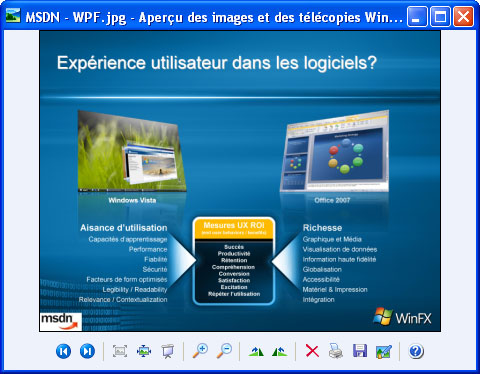480x374 pixels.
Task: Click the 'Intégration' text
Action: tap(318, 300)
